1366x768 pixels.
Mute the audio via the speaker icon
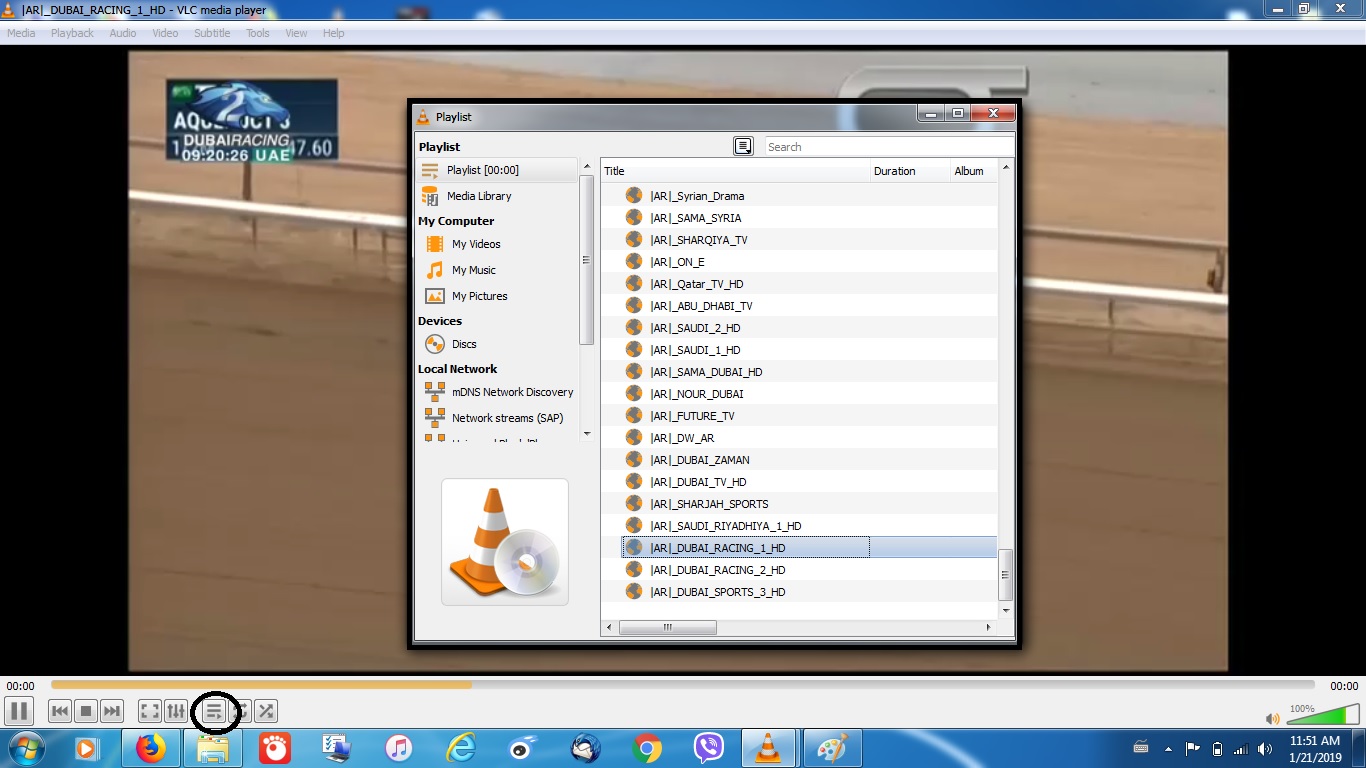tap(1273, 718)
